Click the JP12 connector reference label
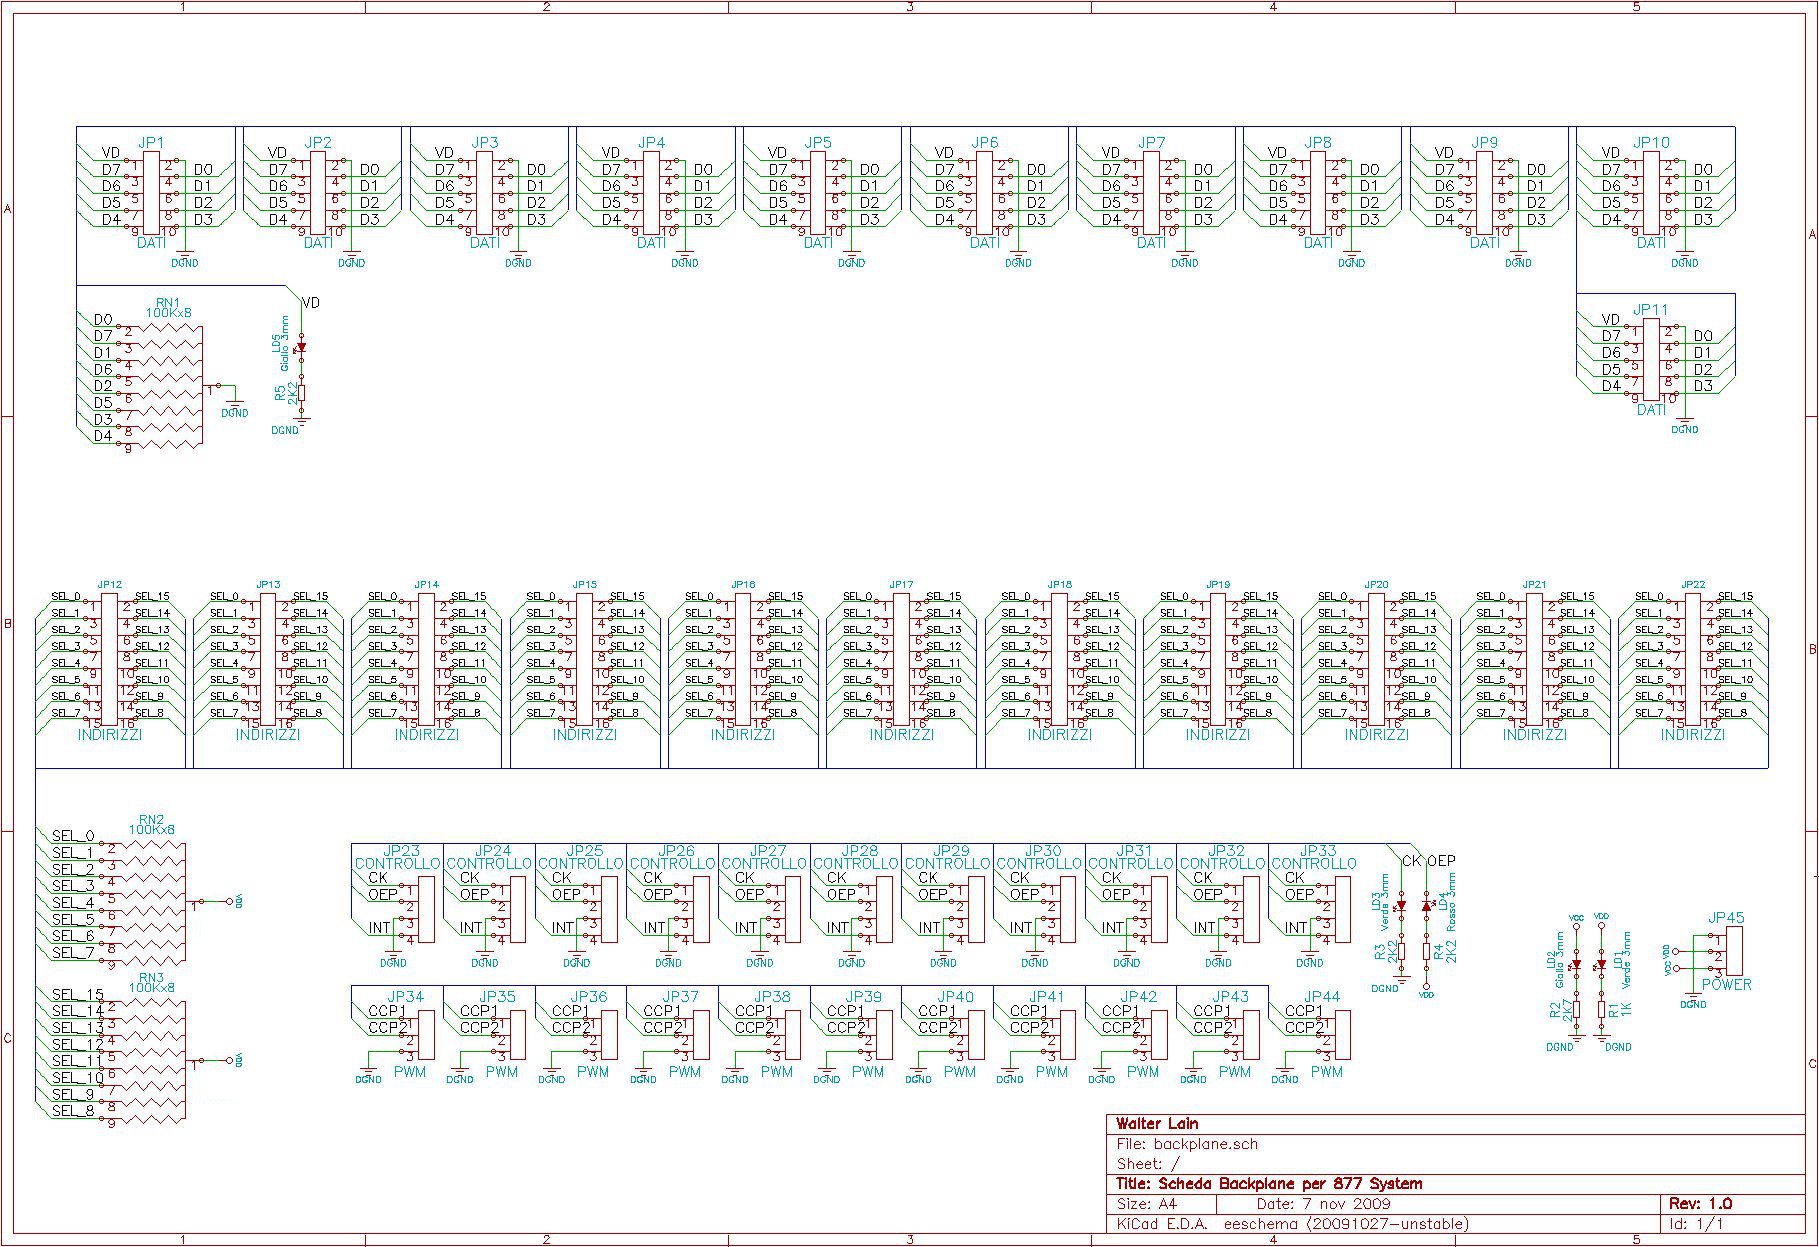Image resolution: width=1819 pixels, height=1247 pixels. tap(110, 584)
